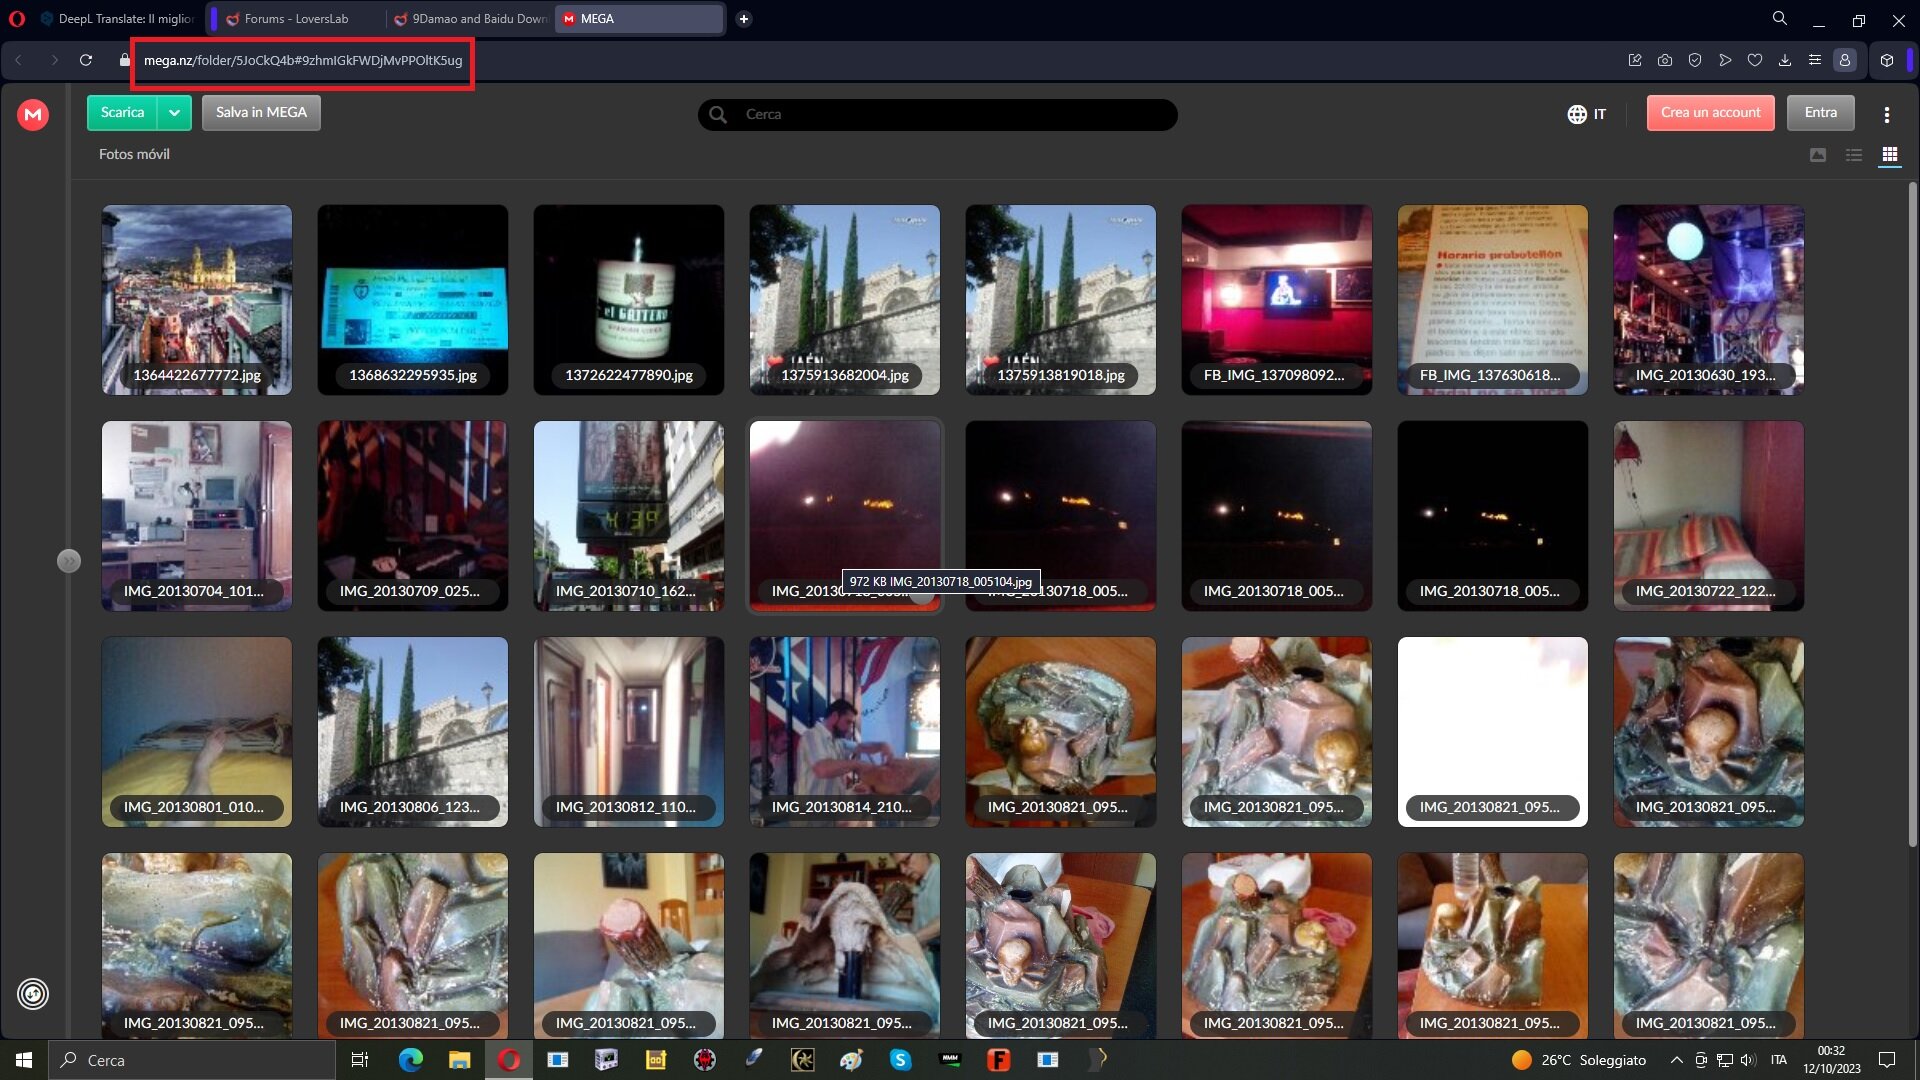This screenshot has height=1080, width=1920.
Task: Click the share page icon in address bar
Action: [1635, 60]
